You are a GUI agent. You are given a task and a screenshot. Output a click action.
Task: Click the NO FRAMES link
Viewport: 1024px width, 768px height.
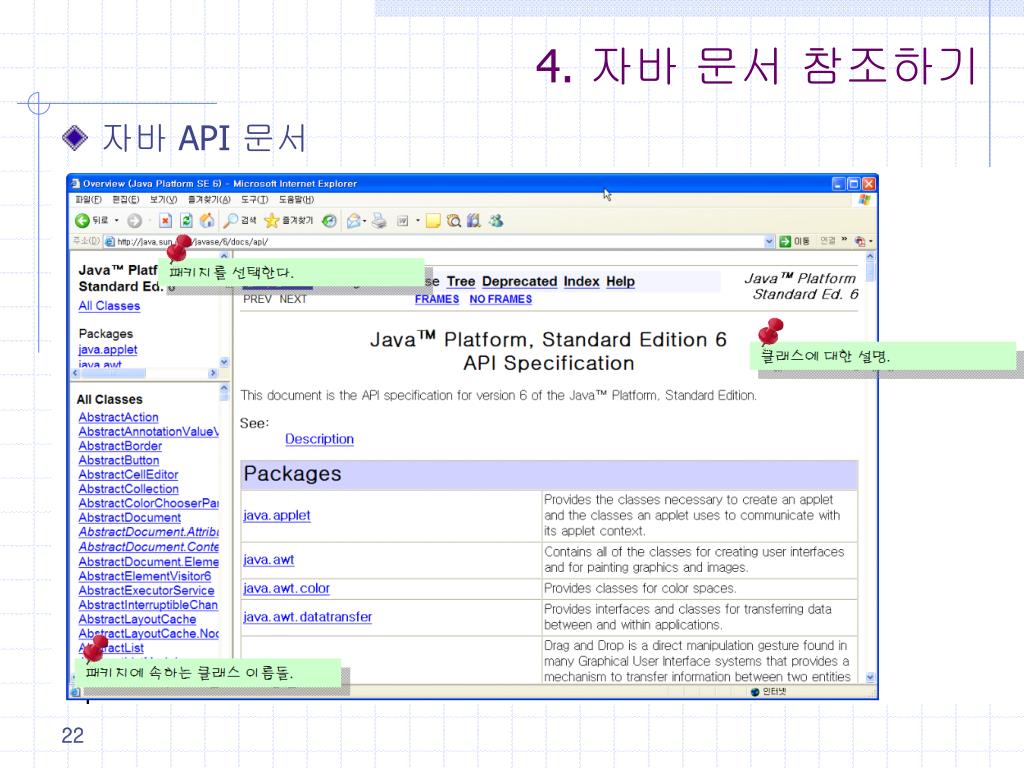tap(500, 299)
